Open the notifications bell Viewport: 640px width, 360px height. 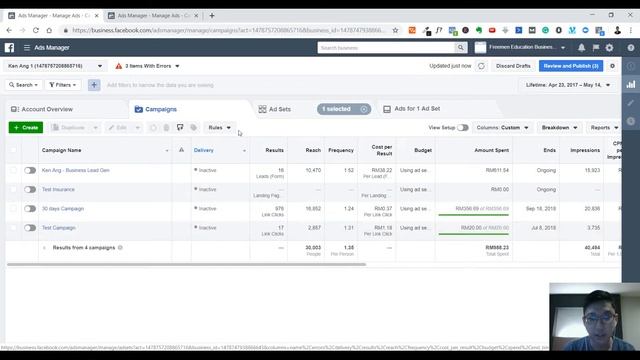581,48
